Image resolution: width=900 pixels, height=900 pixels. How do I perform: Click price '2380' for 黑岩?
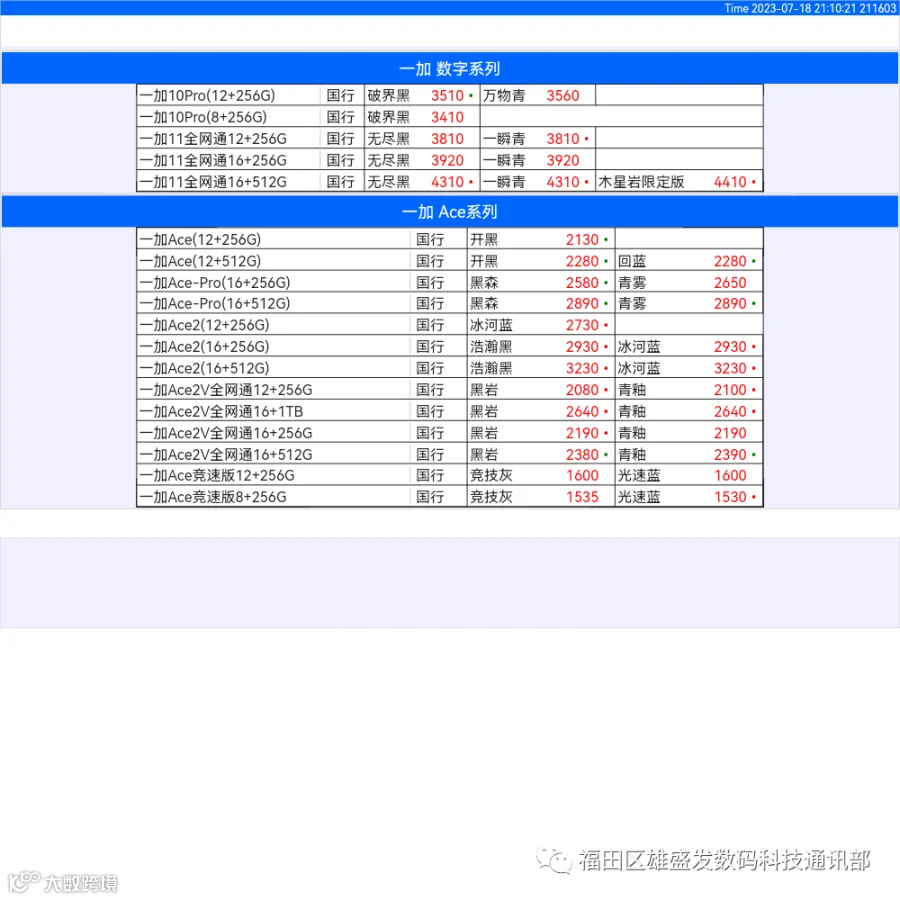pyautogui.click(x=582, y=455)
